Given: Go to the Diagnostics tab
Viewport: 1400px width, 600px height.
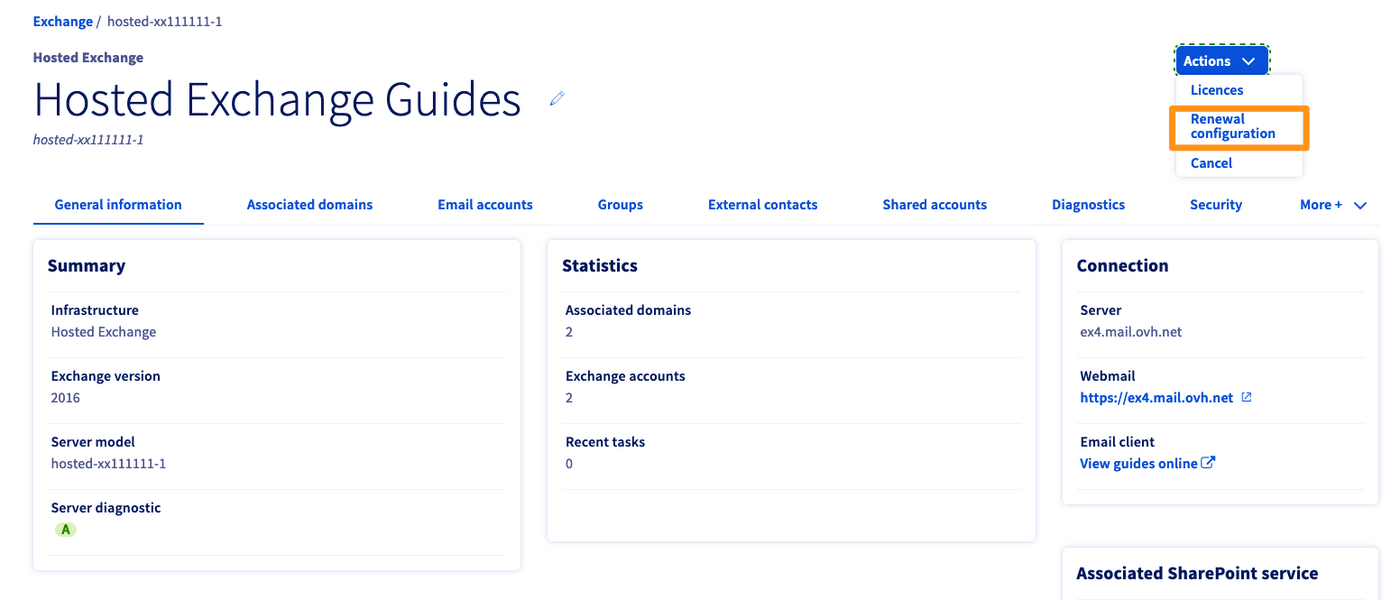Looking at the screenshot, I should point(1088,204).
